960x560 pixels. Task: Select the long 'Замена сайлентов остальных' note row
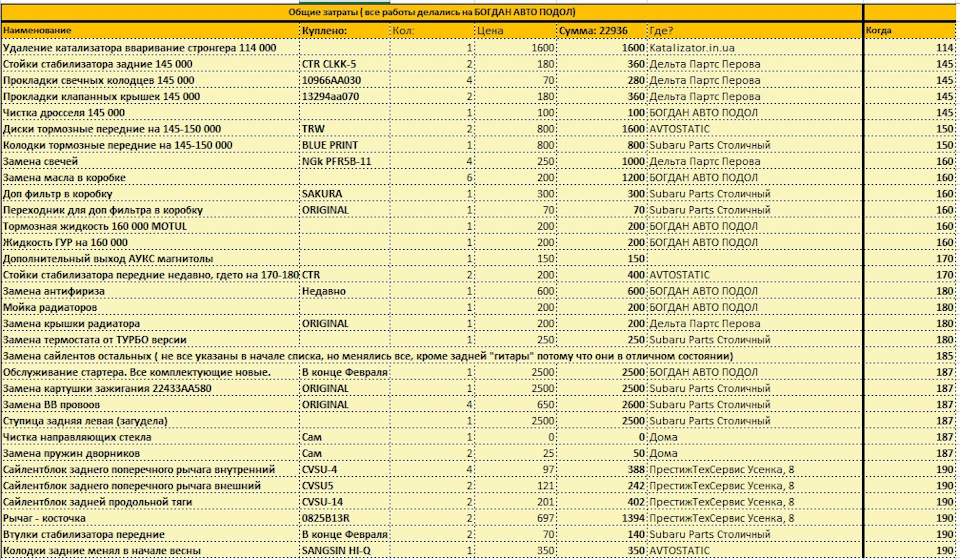432,356
